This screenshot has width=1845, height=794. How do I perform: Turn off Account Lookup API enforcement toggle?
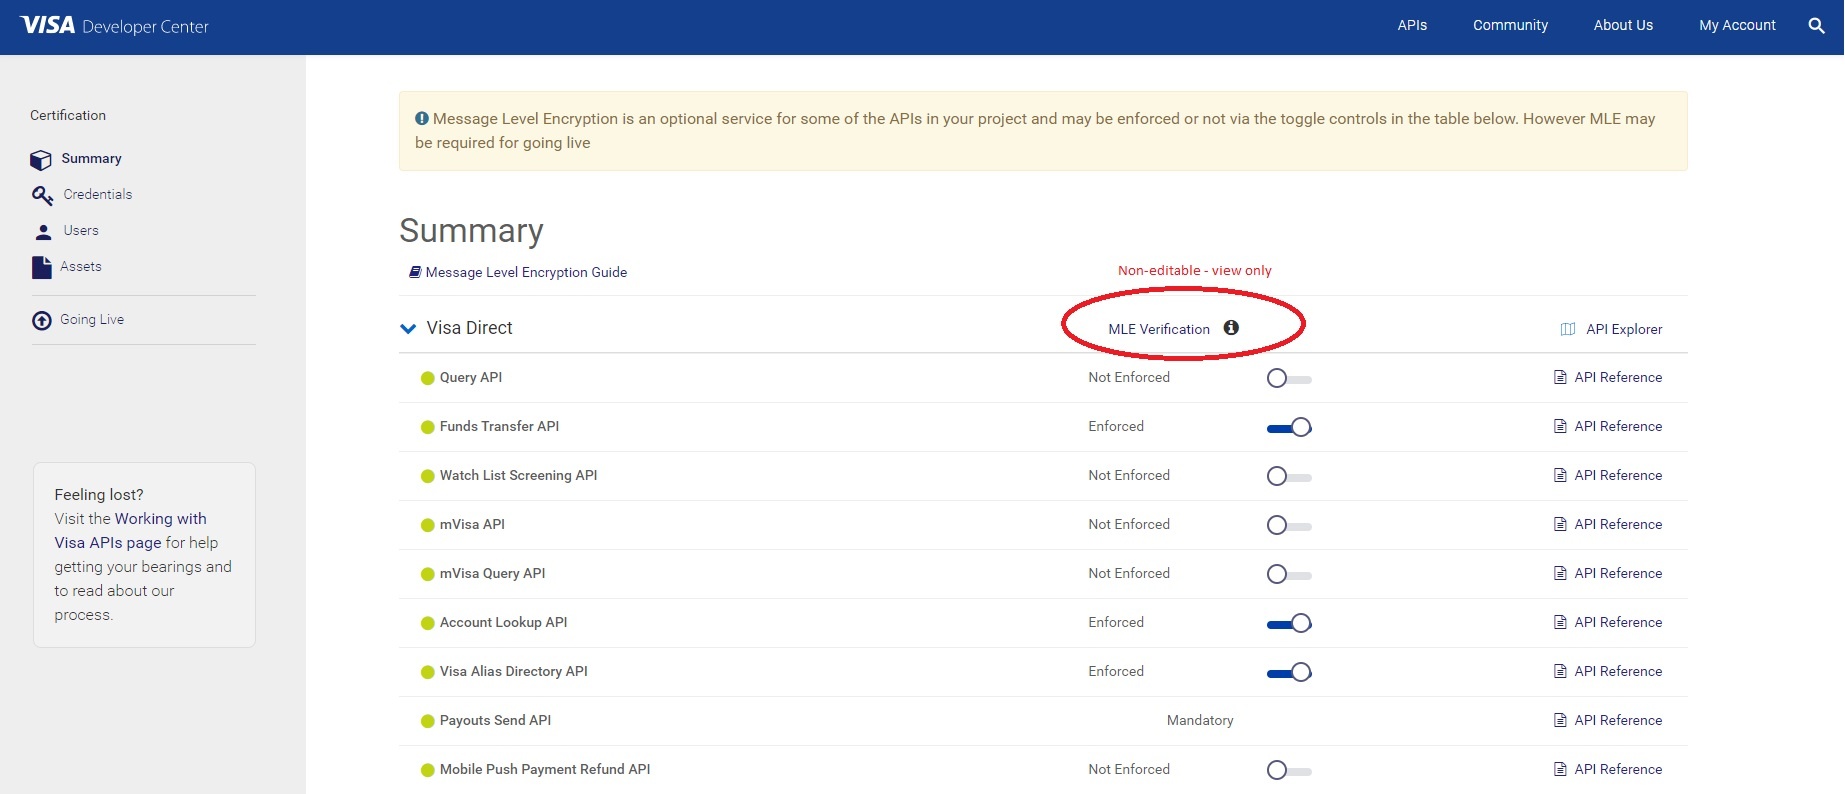click(1288, 624)
